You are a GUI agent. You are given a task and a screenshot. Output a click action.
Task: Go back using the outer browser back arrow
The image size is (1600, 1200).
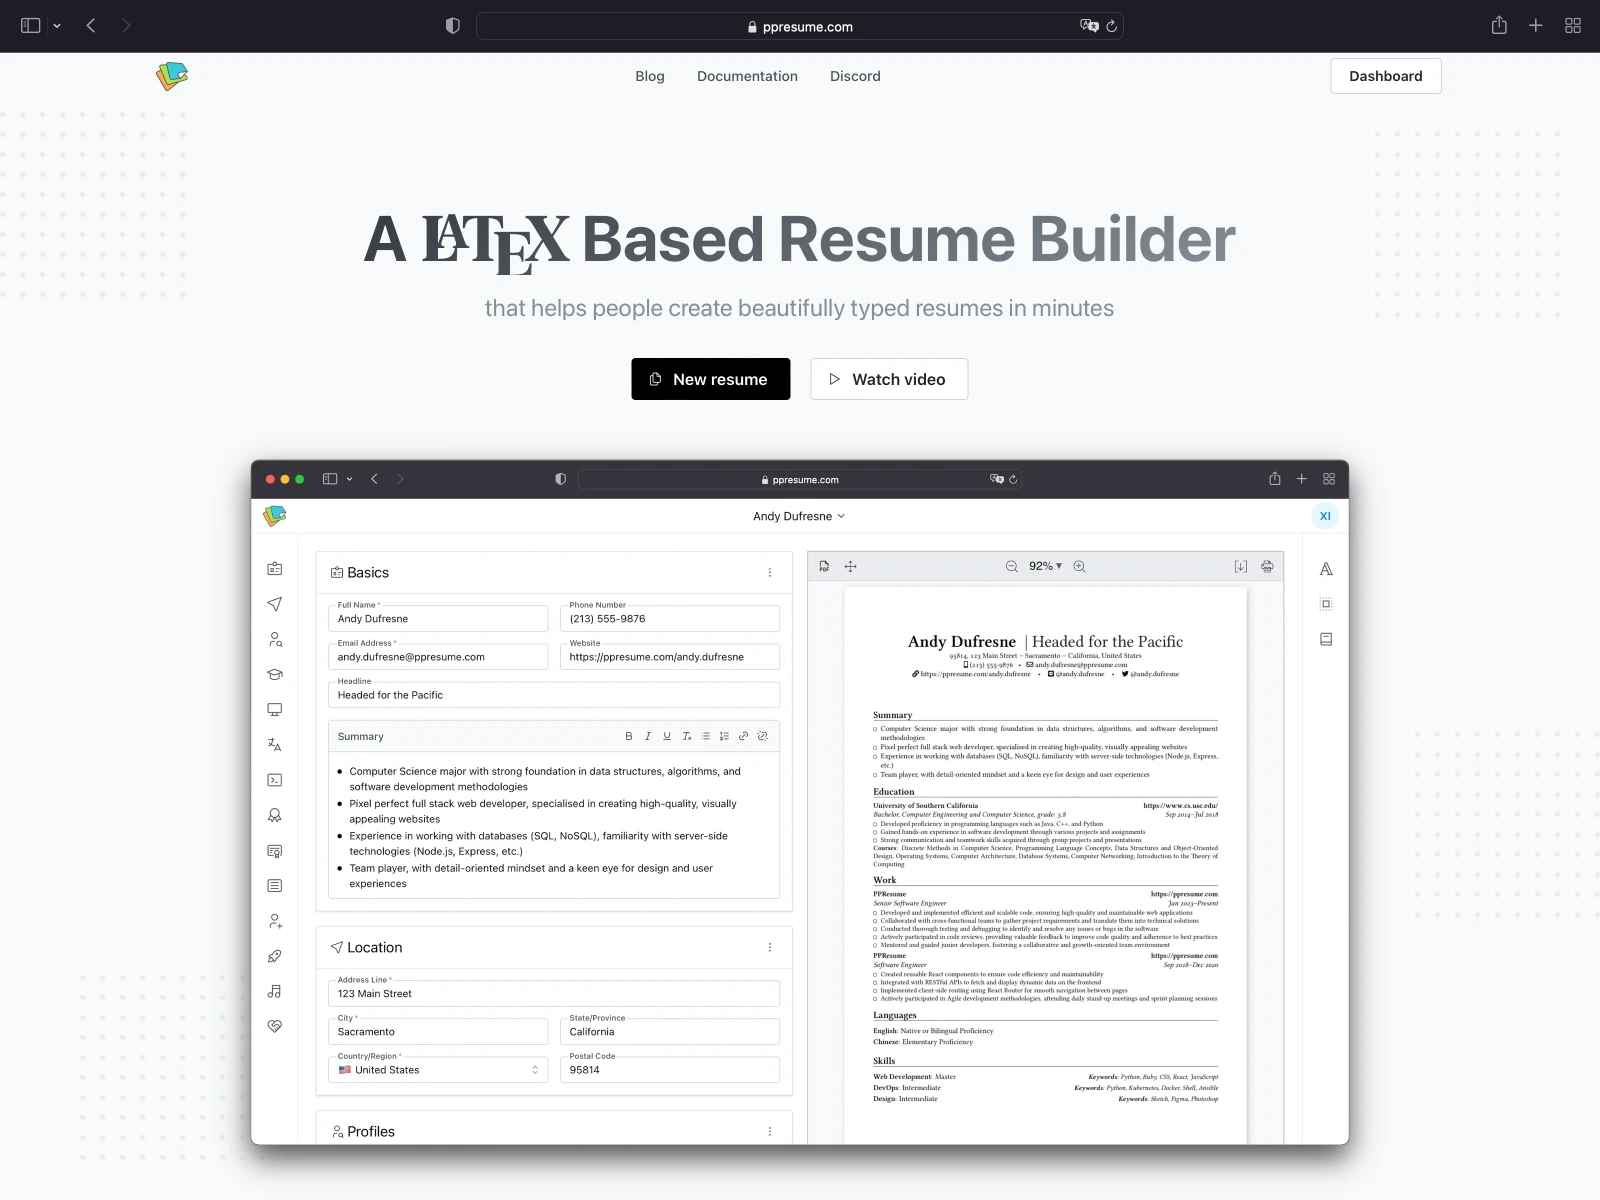click(x=91, y=26)
